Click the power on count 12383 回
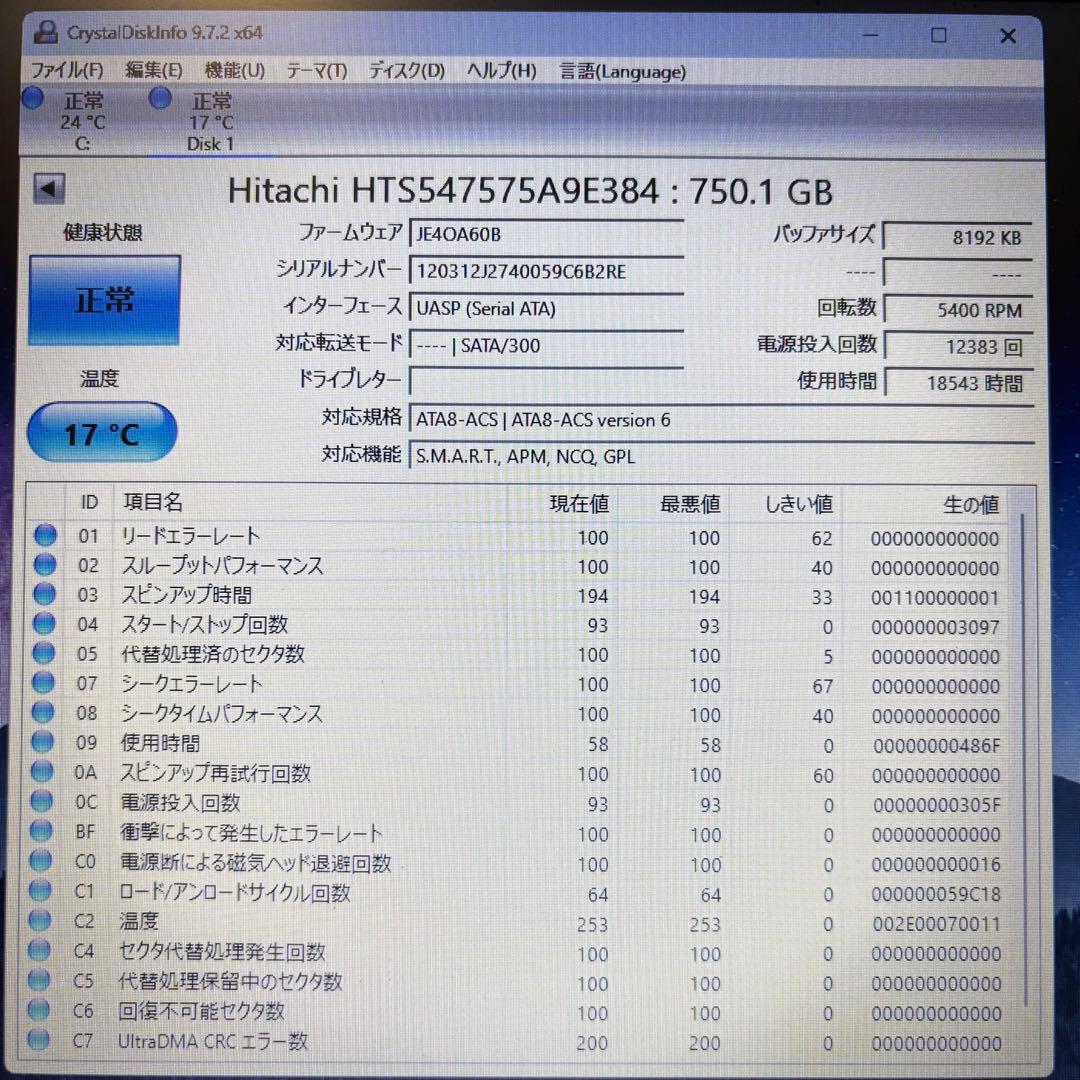Screen dimensions: 1080x1080 pos(957,346)
